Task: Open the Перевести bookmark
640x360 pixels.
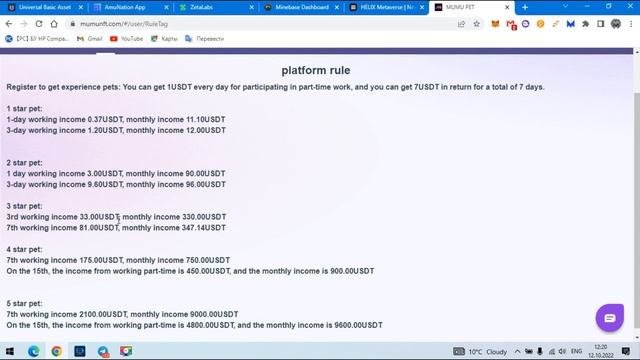Action: pos(204,39)
